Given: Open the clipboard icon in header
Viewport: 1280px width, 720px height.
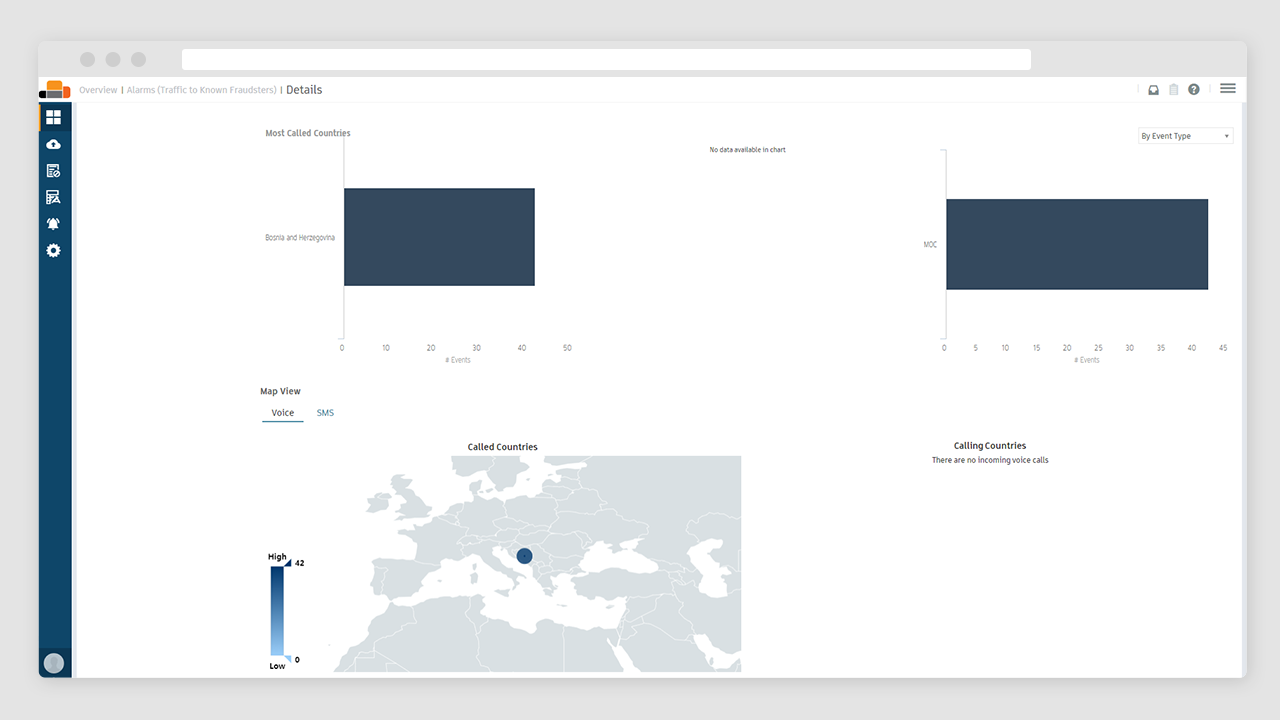Looking at the screenshot, I should pyautogui.click(x=1174, y=90).
